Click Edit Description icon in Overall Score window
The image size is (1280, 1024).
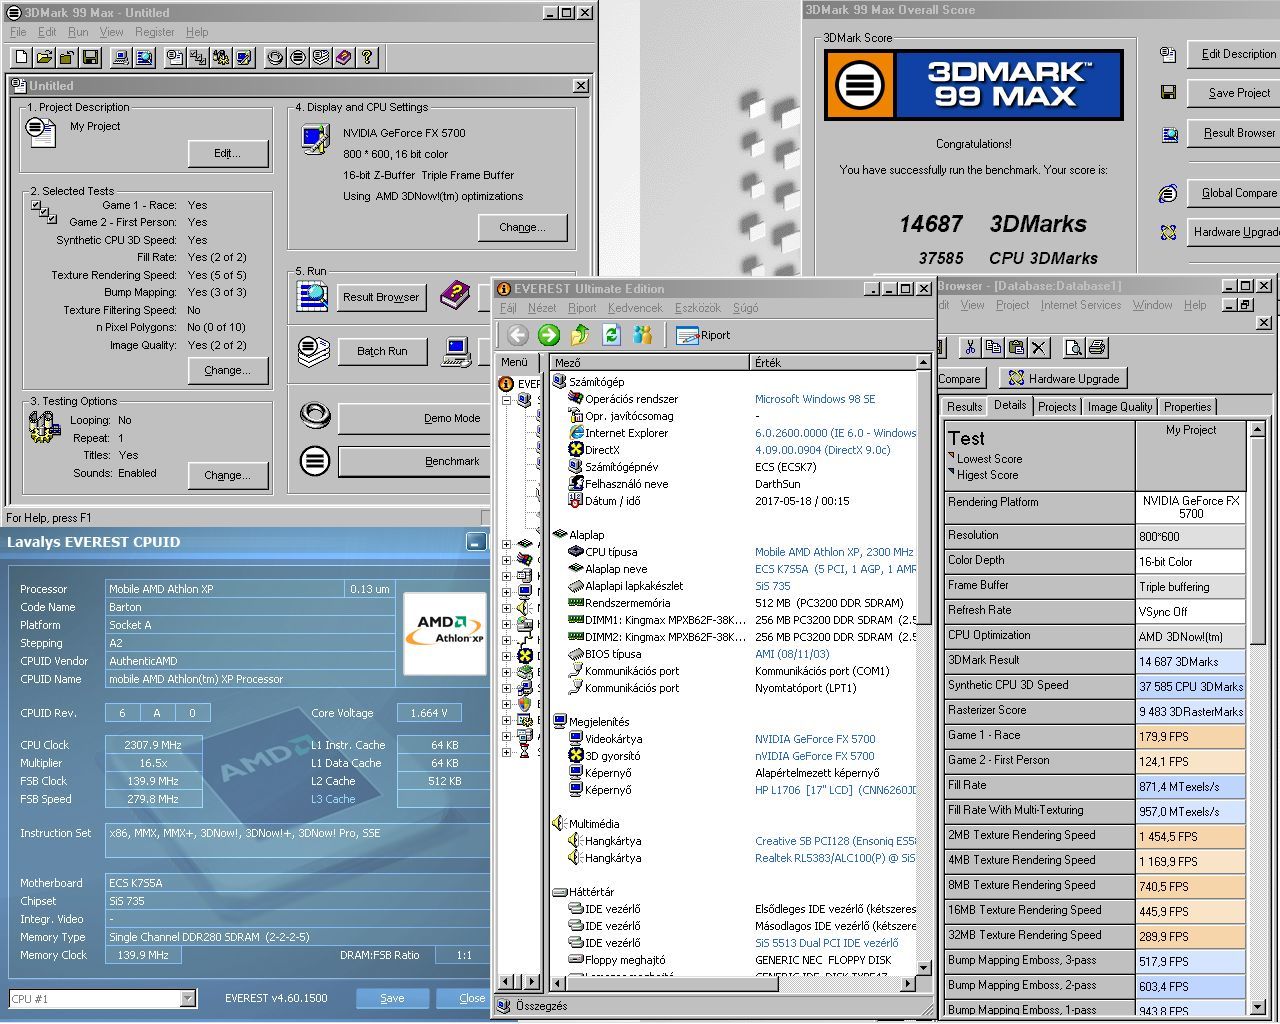(1168, 54)
